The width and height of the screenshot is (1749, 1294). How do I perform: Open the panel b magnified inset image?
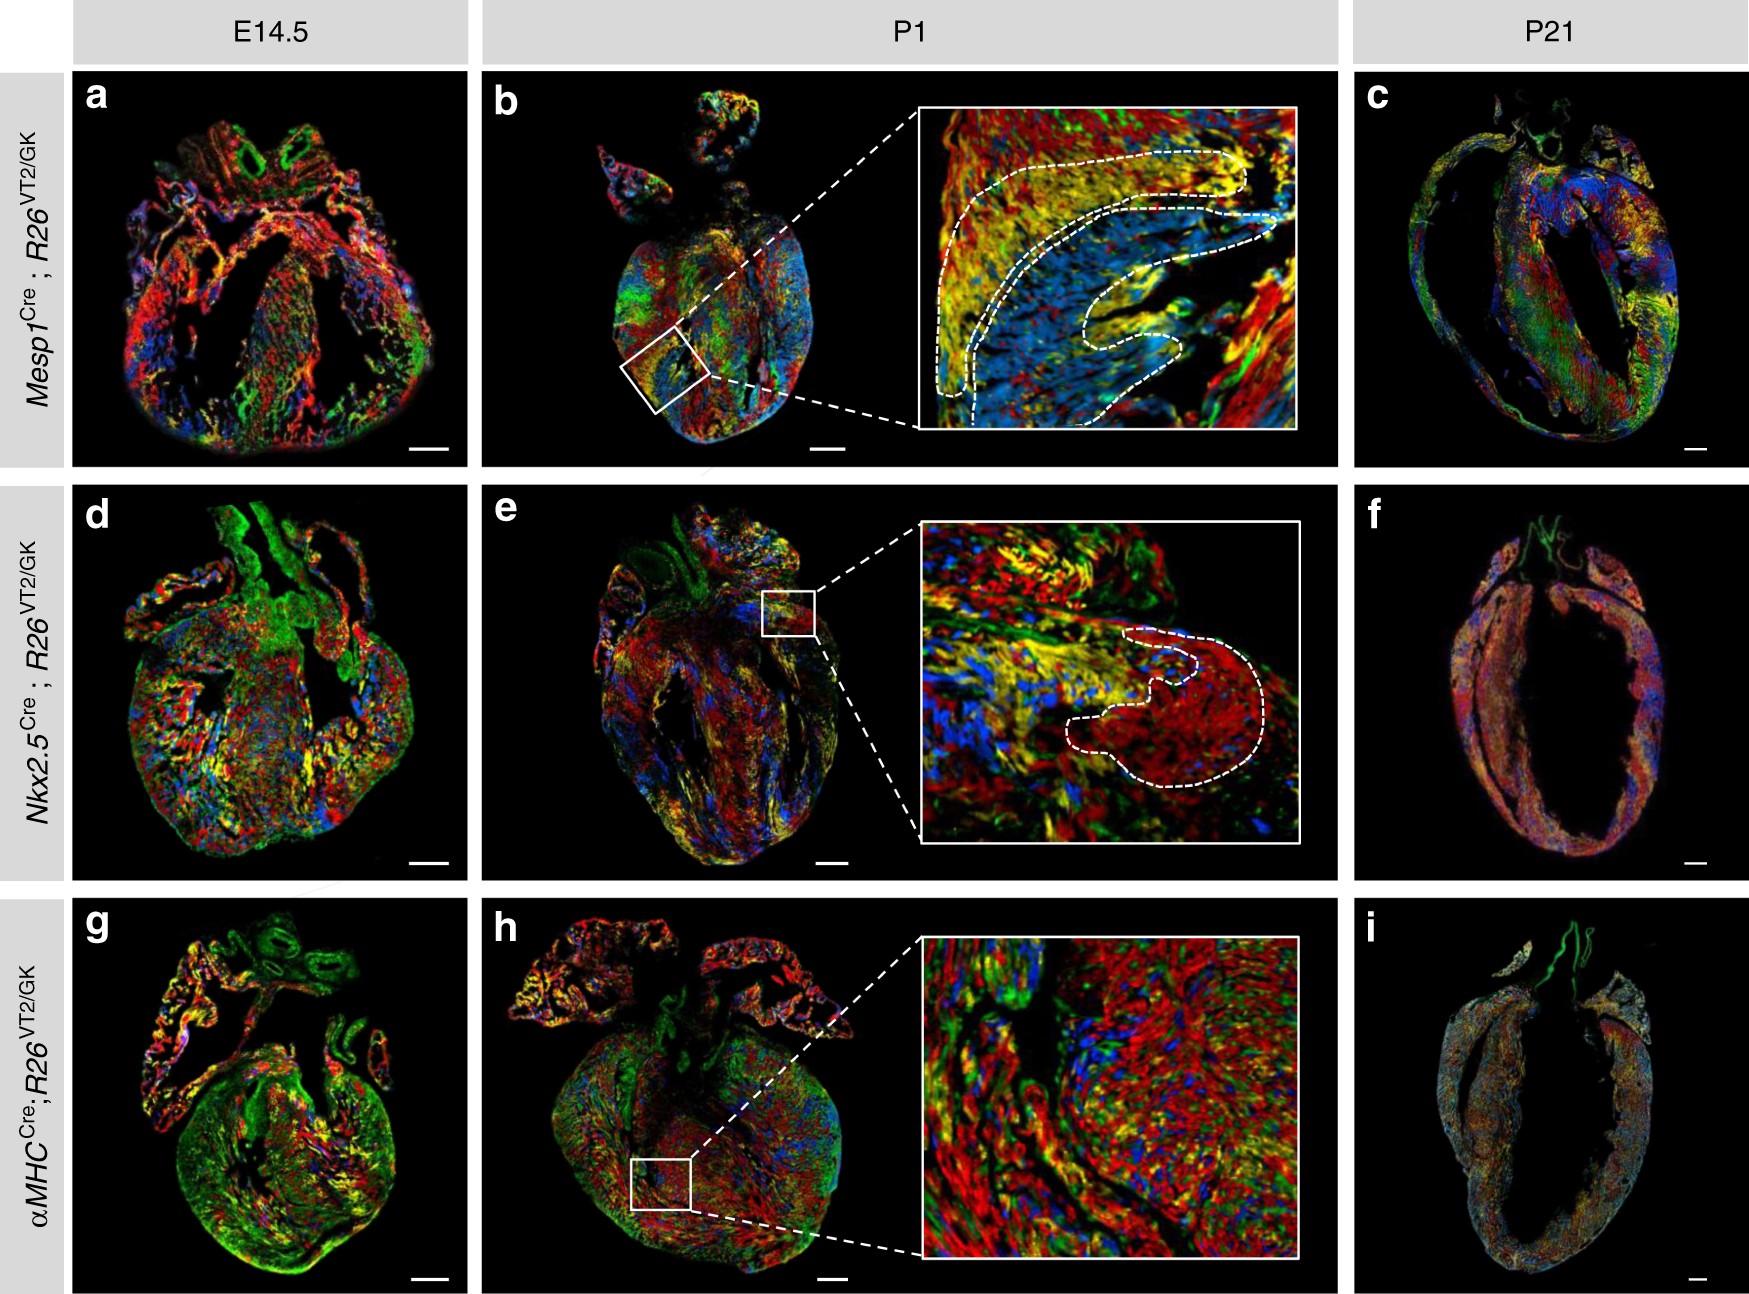pyautogui.click(x=1108, y=268)
